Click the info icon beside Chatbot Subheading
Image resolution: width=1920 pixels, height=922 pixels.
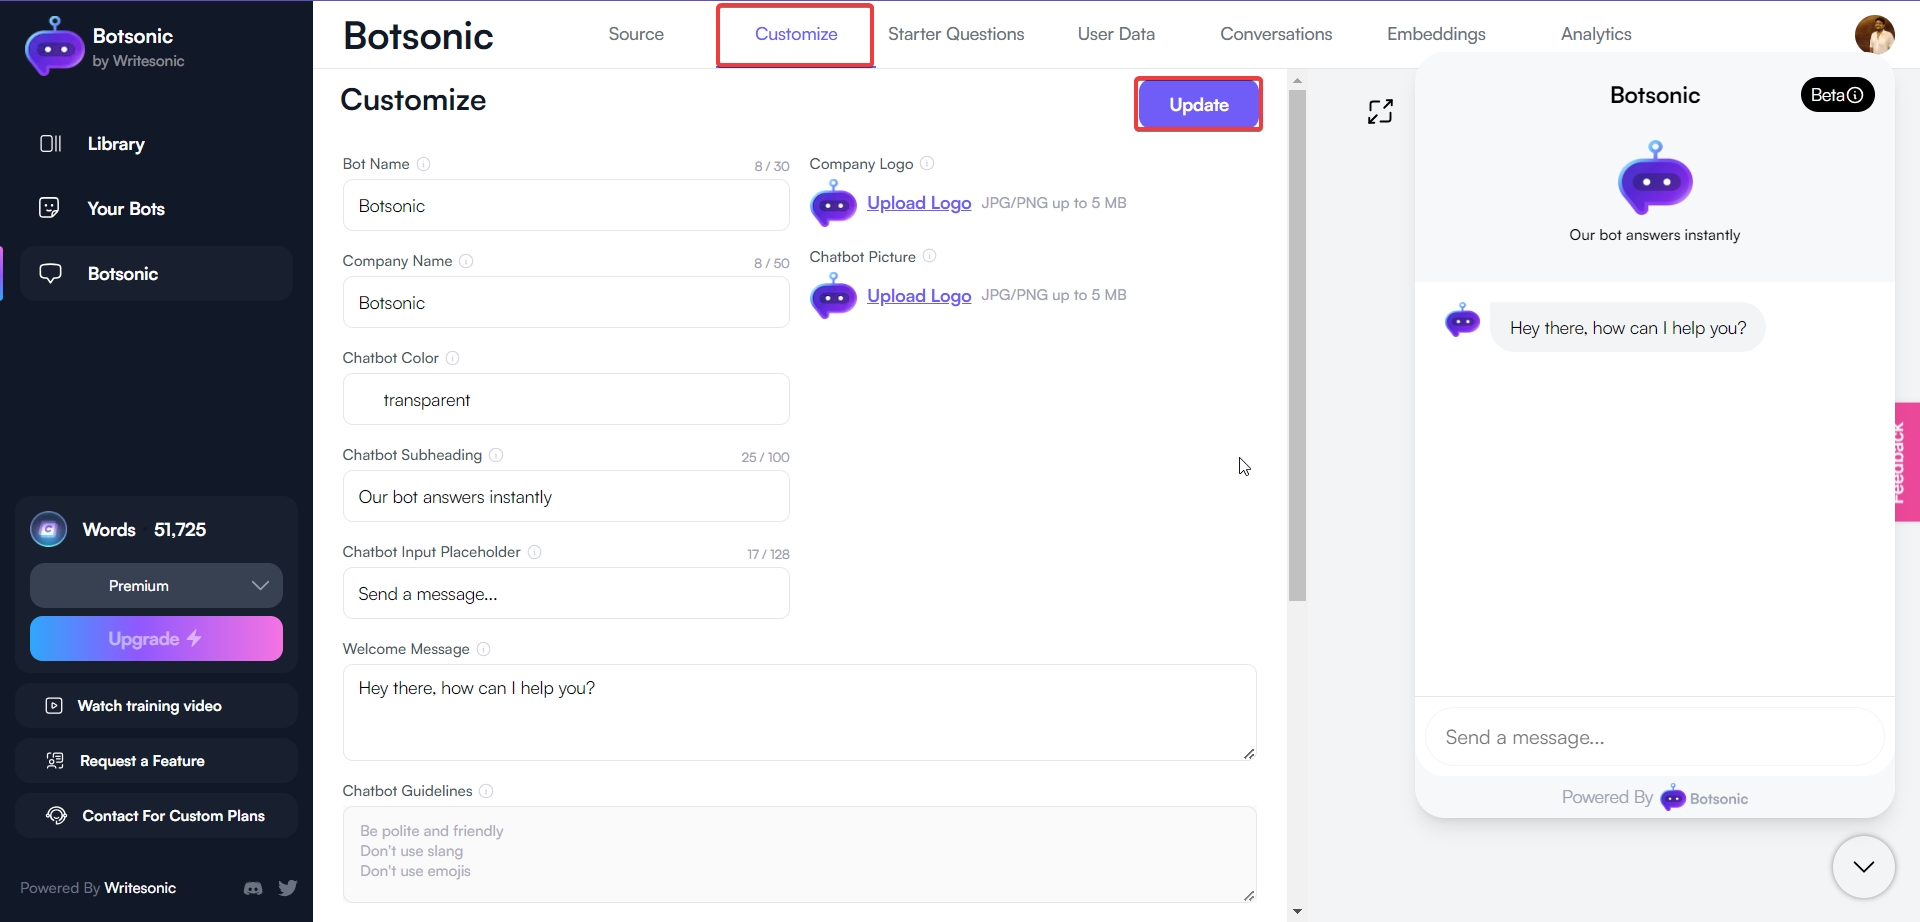[496, 455]
